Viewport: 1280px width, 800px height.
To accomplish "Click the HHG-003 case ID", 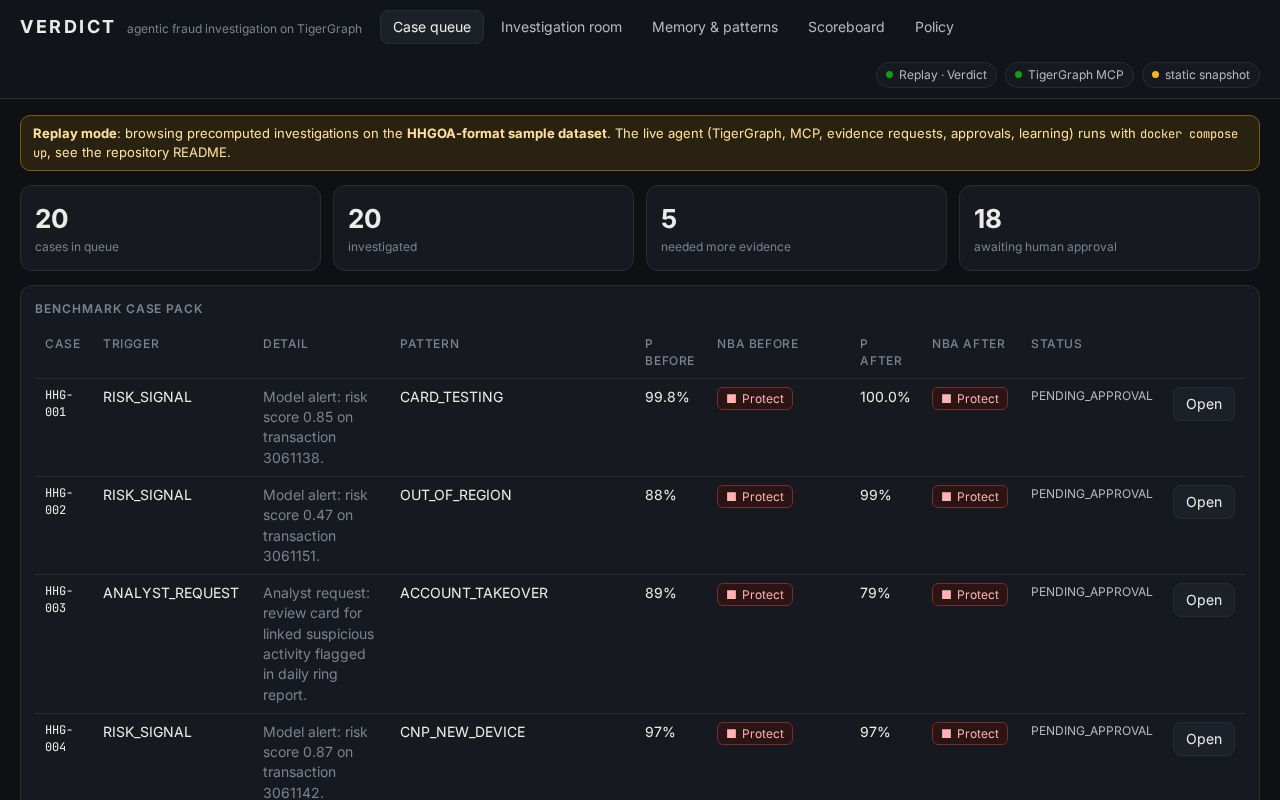I will (59, 600).
